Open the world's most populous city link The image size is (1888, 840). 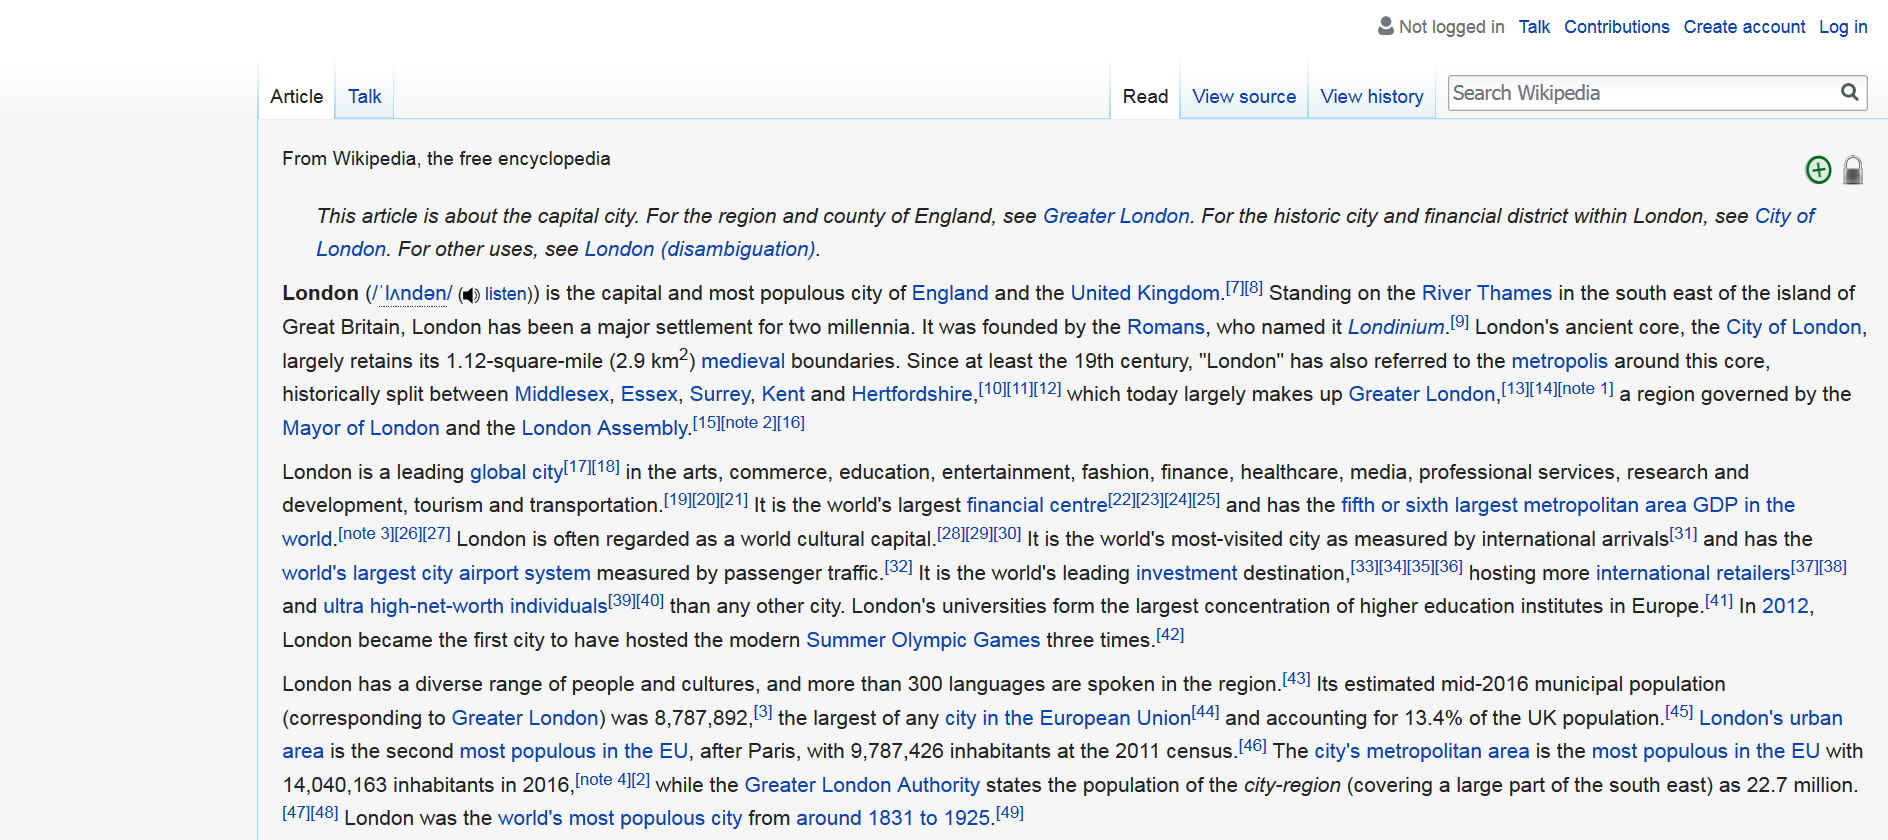(x=620, y=818)
